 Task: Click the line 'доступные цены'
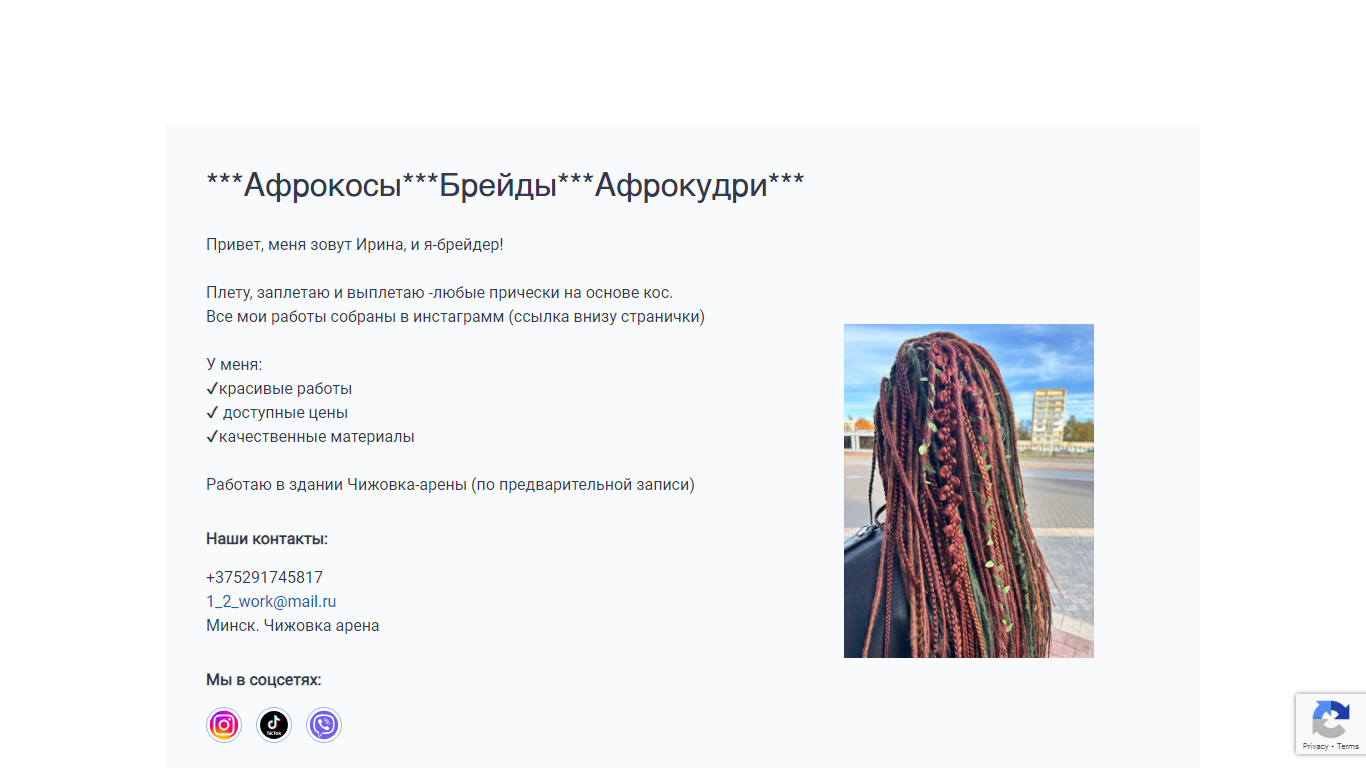pos(277,412)
